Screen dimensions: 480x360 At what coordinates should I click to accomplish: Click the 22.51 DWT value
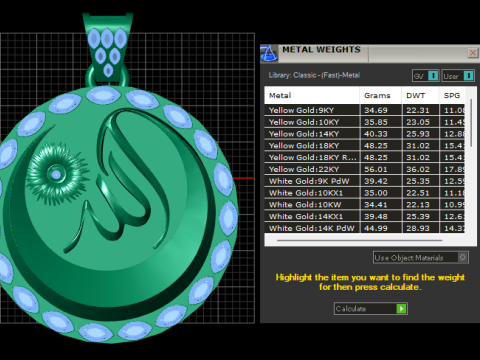[x=418, y=193]
